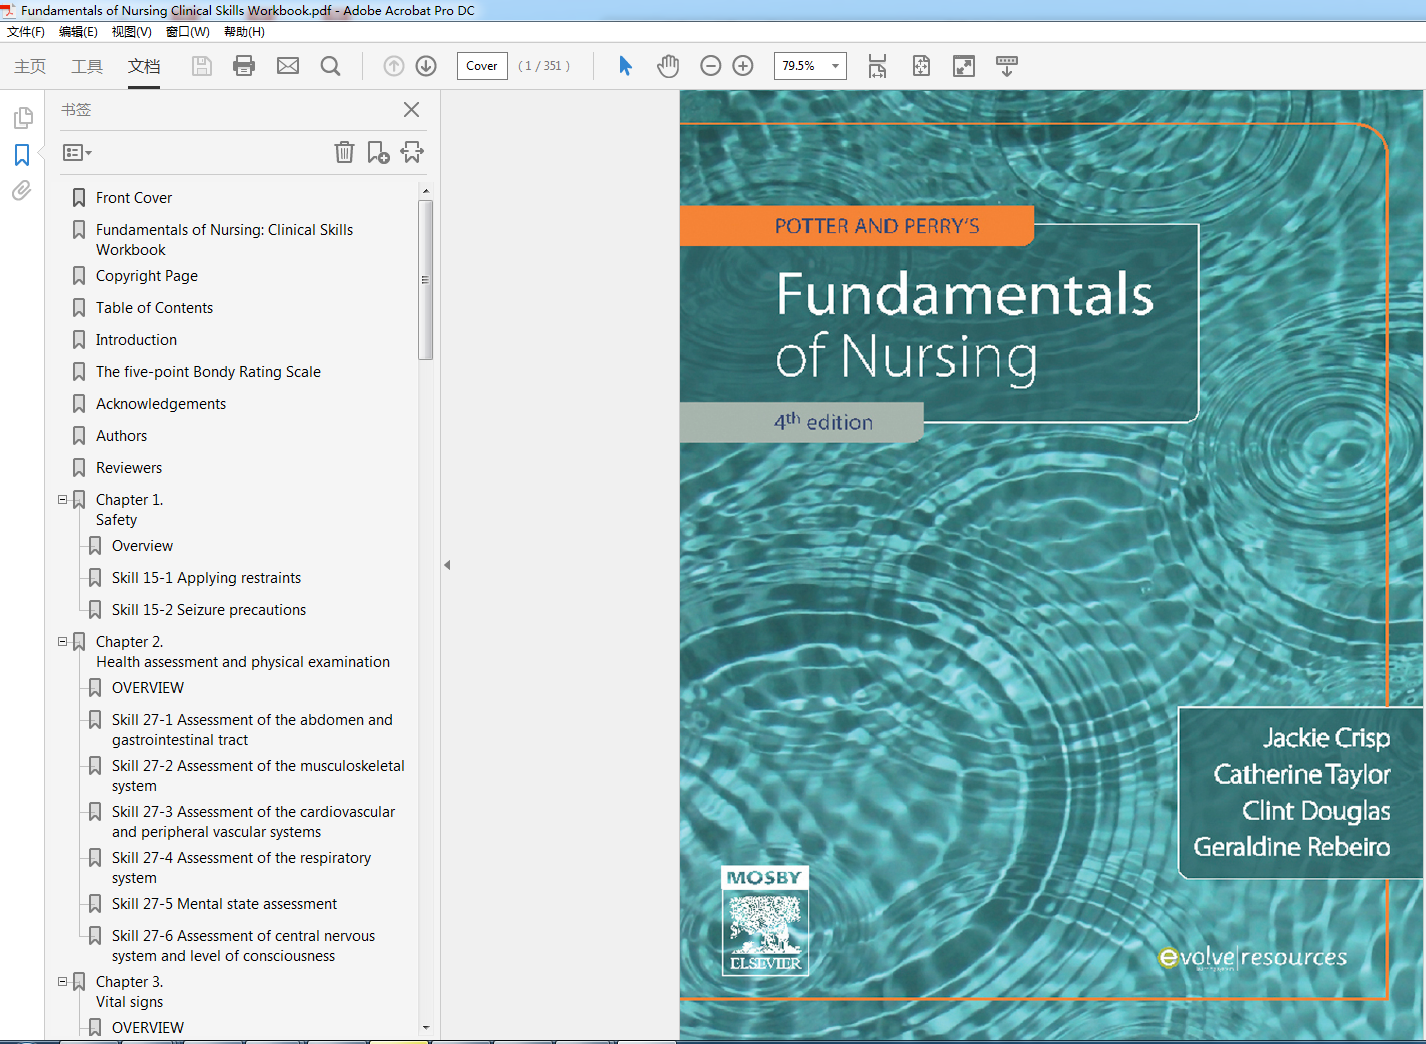
Task: Open the Copyright Page bookmark
Action: coord(147,276)
